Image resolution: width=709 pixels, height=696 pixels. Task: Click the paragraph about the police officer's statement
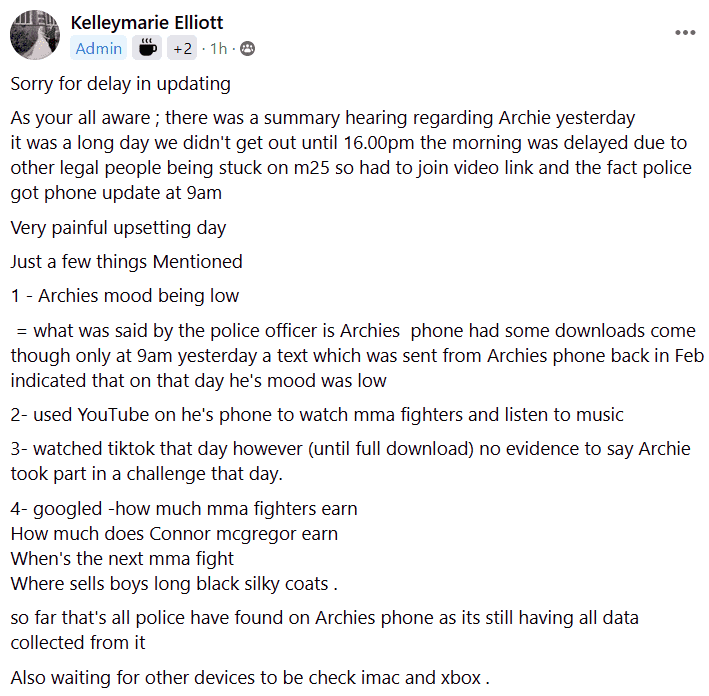point(357,355)
